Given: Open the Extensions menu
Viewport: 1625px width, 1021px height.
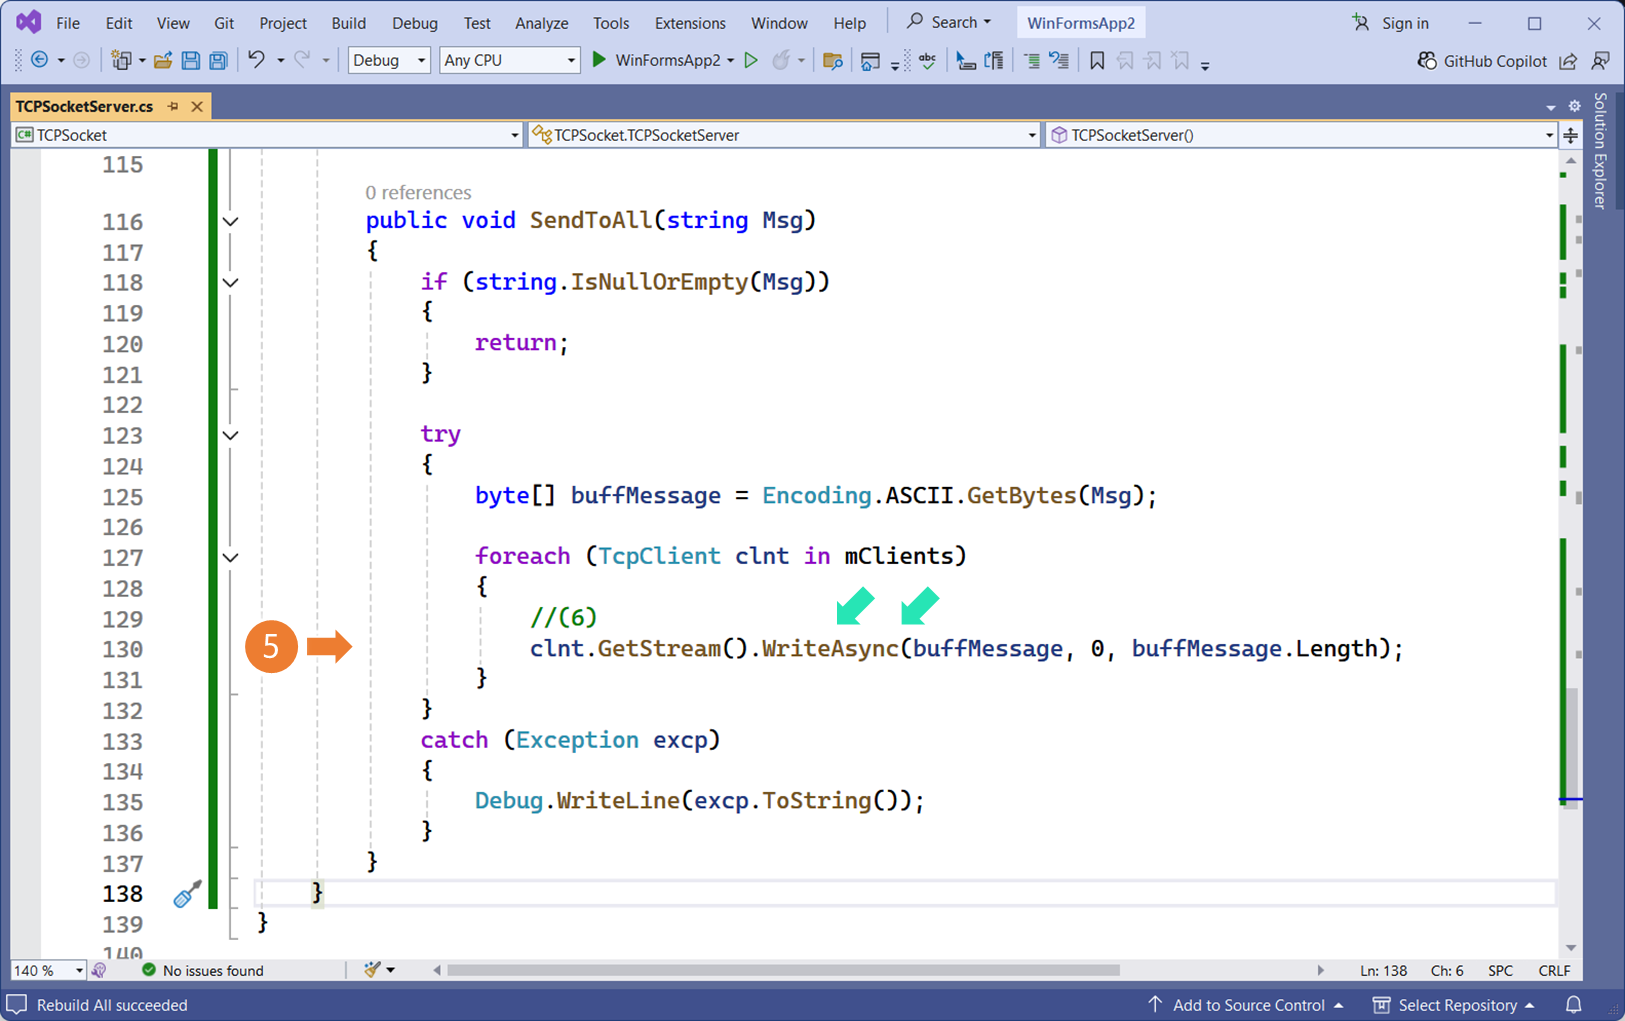Looking at the screenshot, I should tap(690, 23).
